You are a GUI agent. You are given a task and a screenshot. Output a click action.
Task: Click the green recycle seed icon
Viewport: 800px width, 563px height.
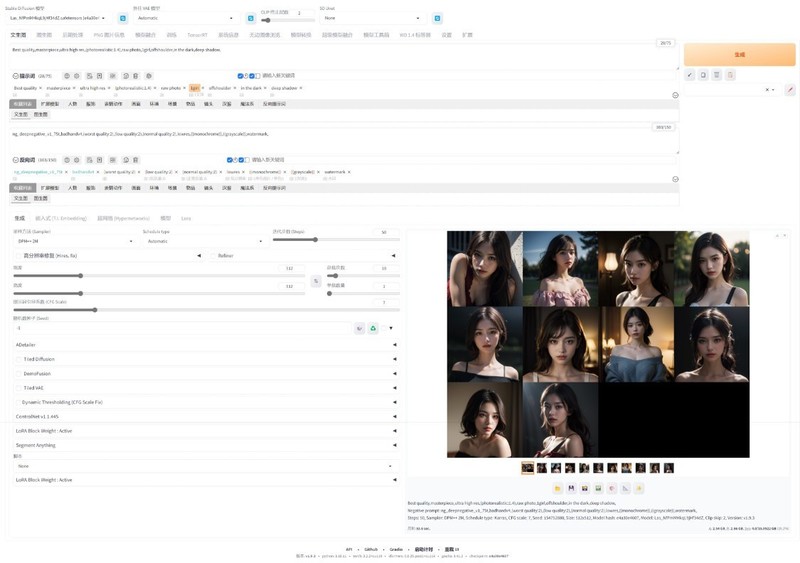click(373, 328)
